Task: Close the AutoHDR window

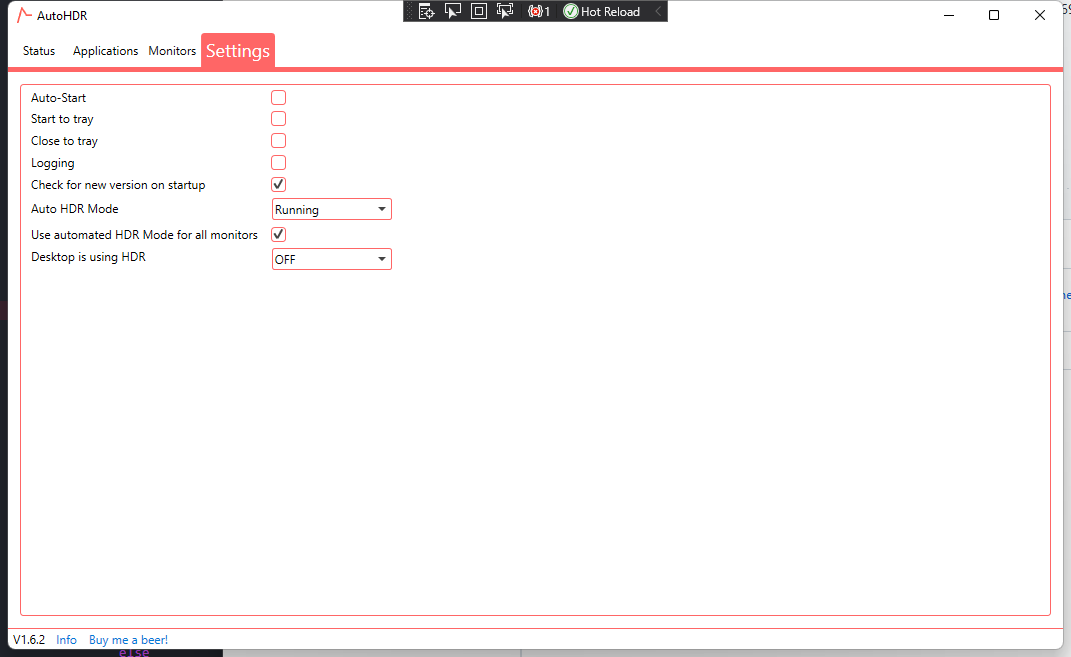Action: 1040,15
